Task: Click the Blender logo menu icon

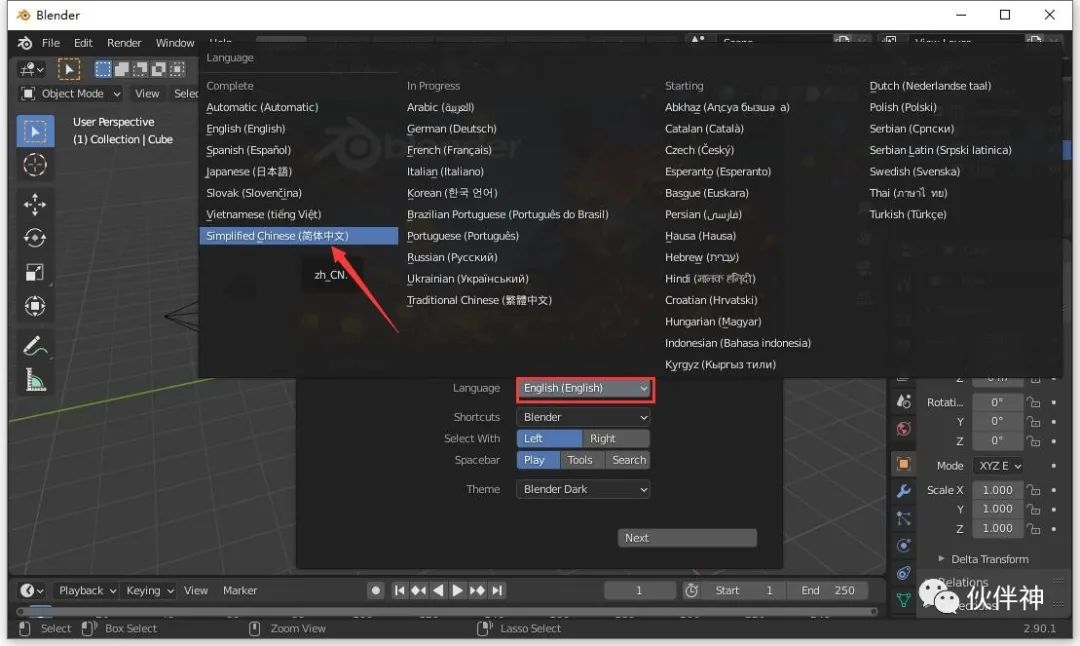Action: click(25, 43)
